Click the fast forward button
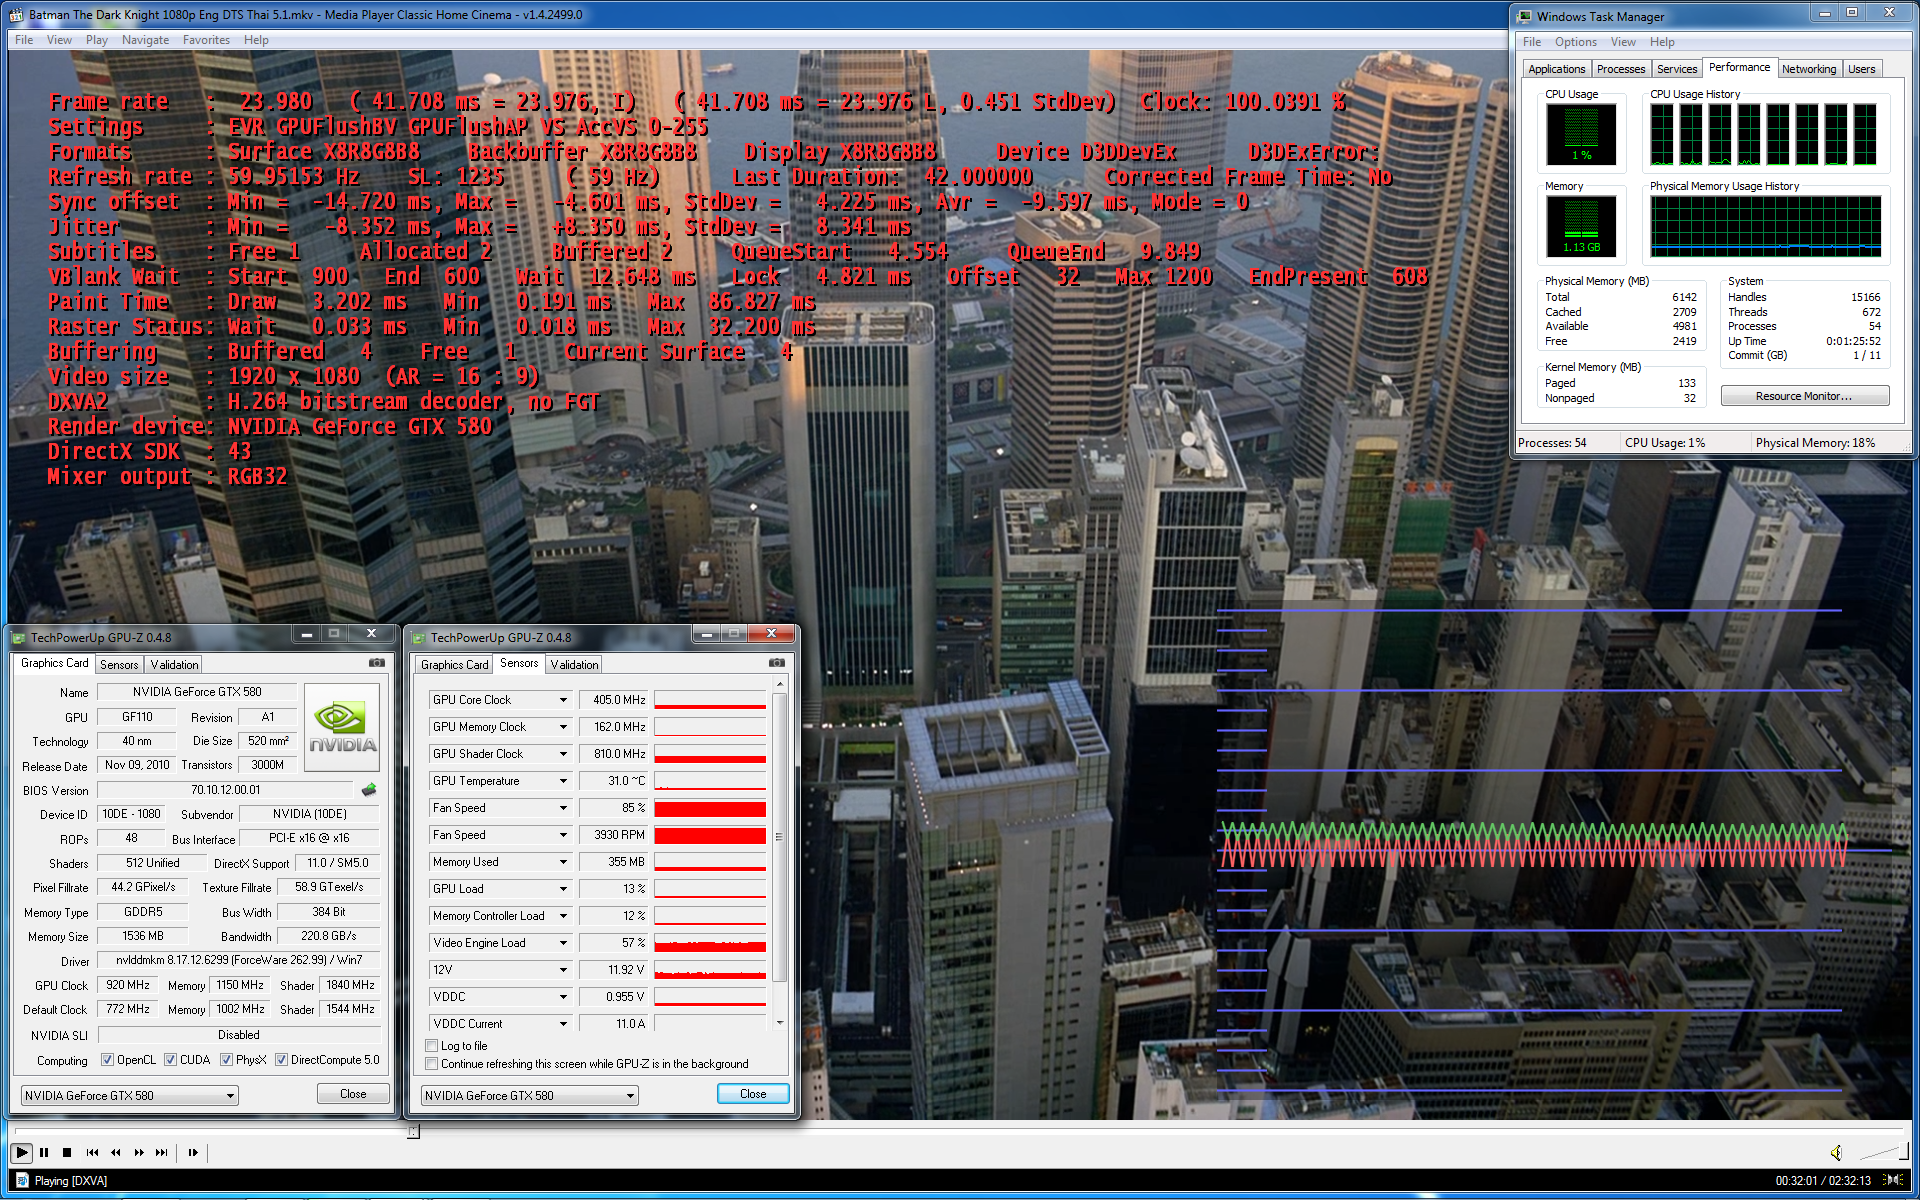1920x1200 pixels. pos(139,1153)
